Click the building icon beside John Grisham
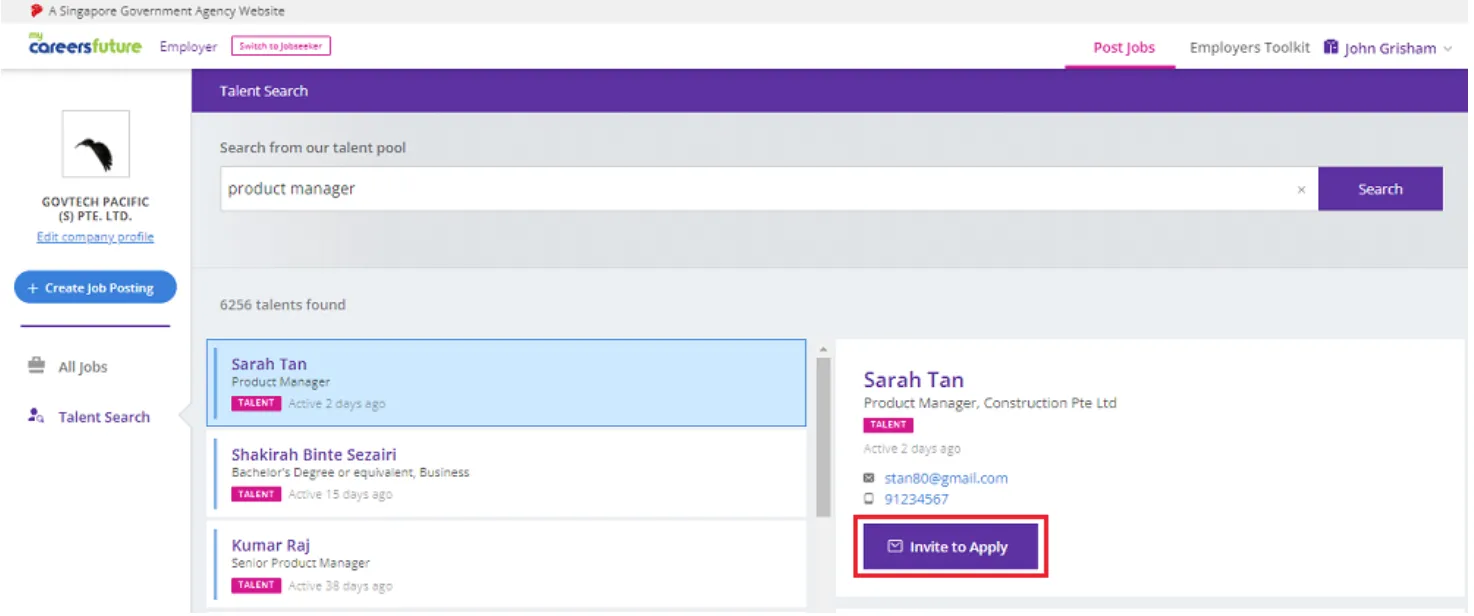 coord(1331,47)
